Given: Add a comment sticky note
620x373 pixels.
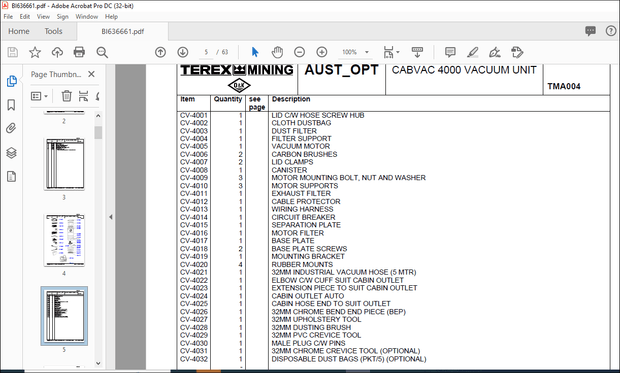Looking at the screenshot, I should coord(450,52).
